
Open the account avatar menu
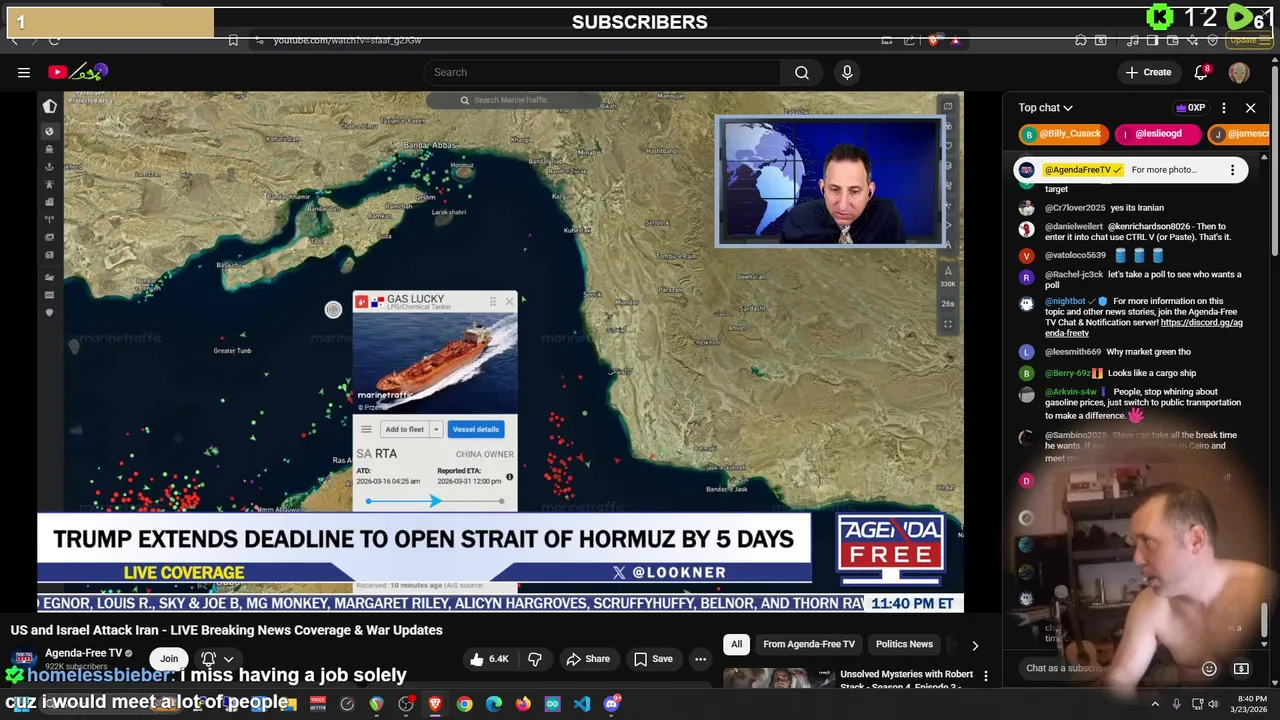[x=1239, y=72]
